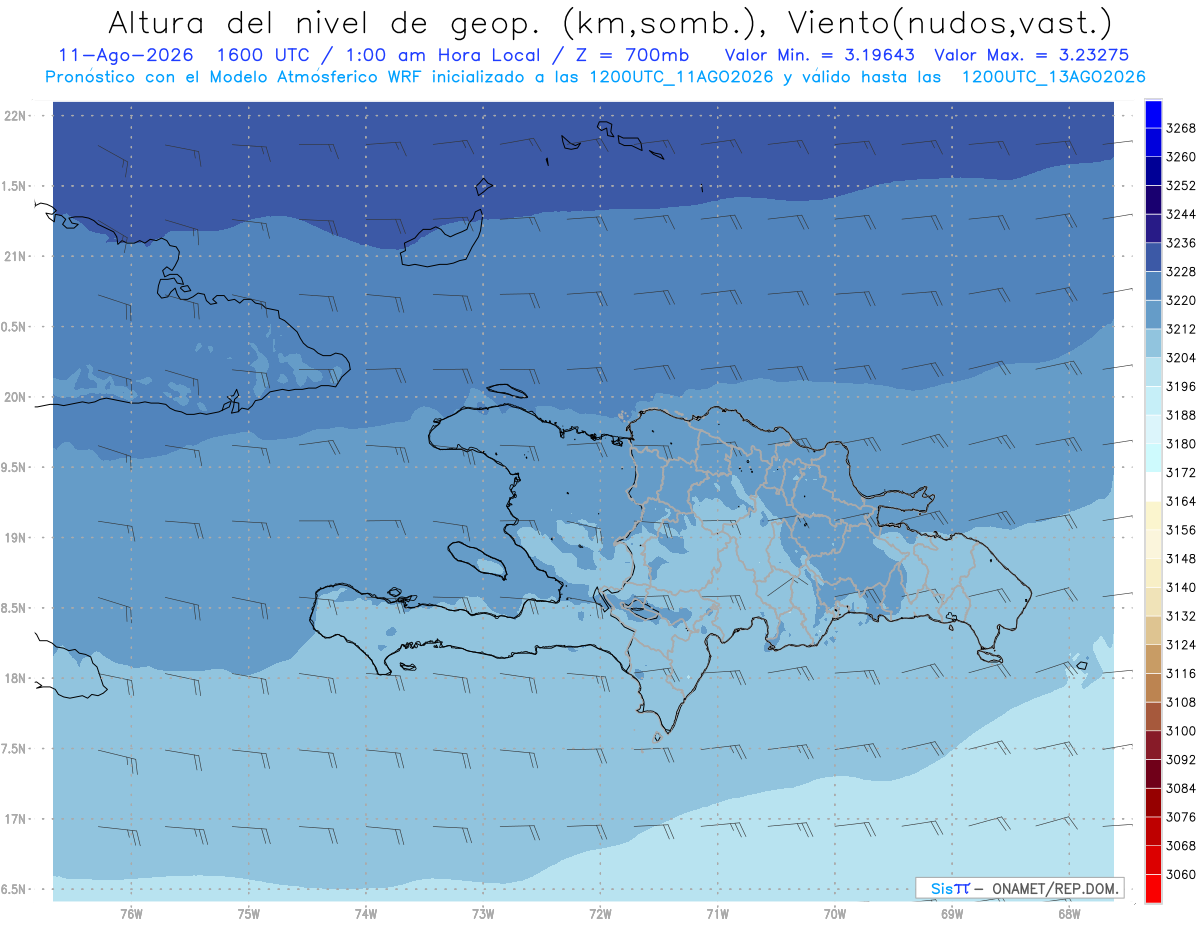Pick the legend swatch between 3204 and 3196

click(x=1152, y=372)
